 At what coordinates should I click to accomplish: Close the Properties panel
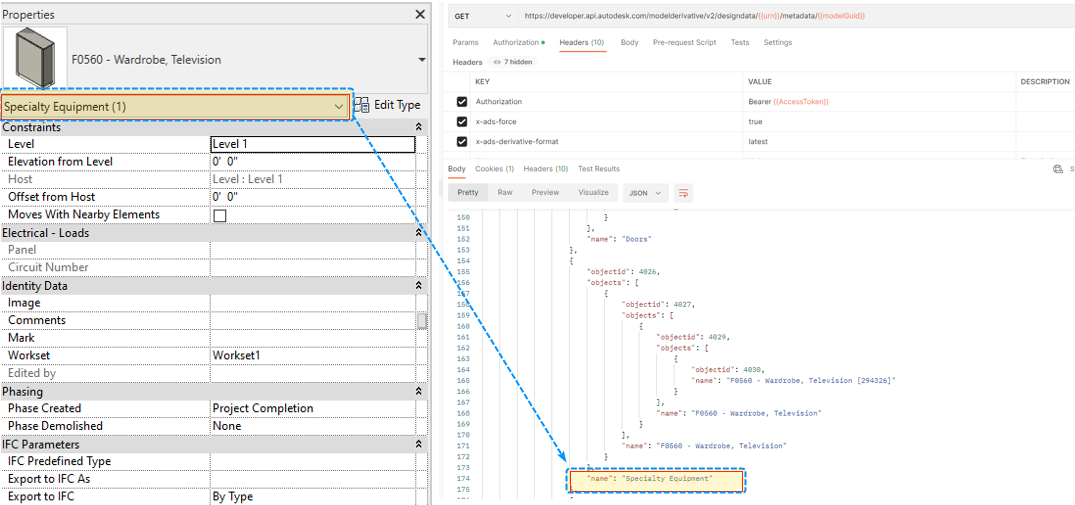(420, 15)
